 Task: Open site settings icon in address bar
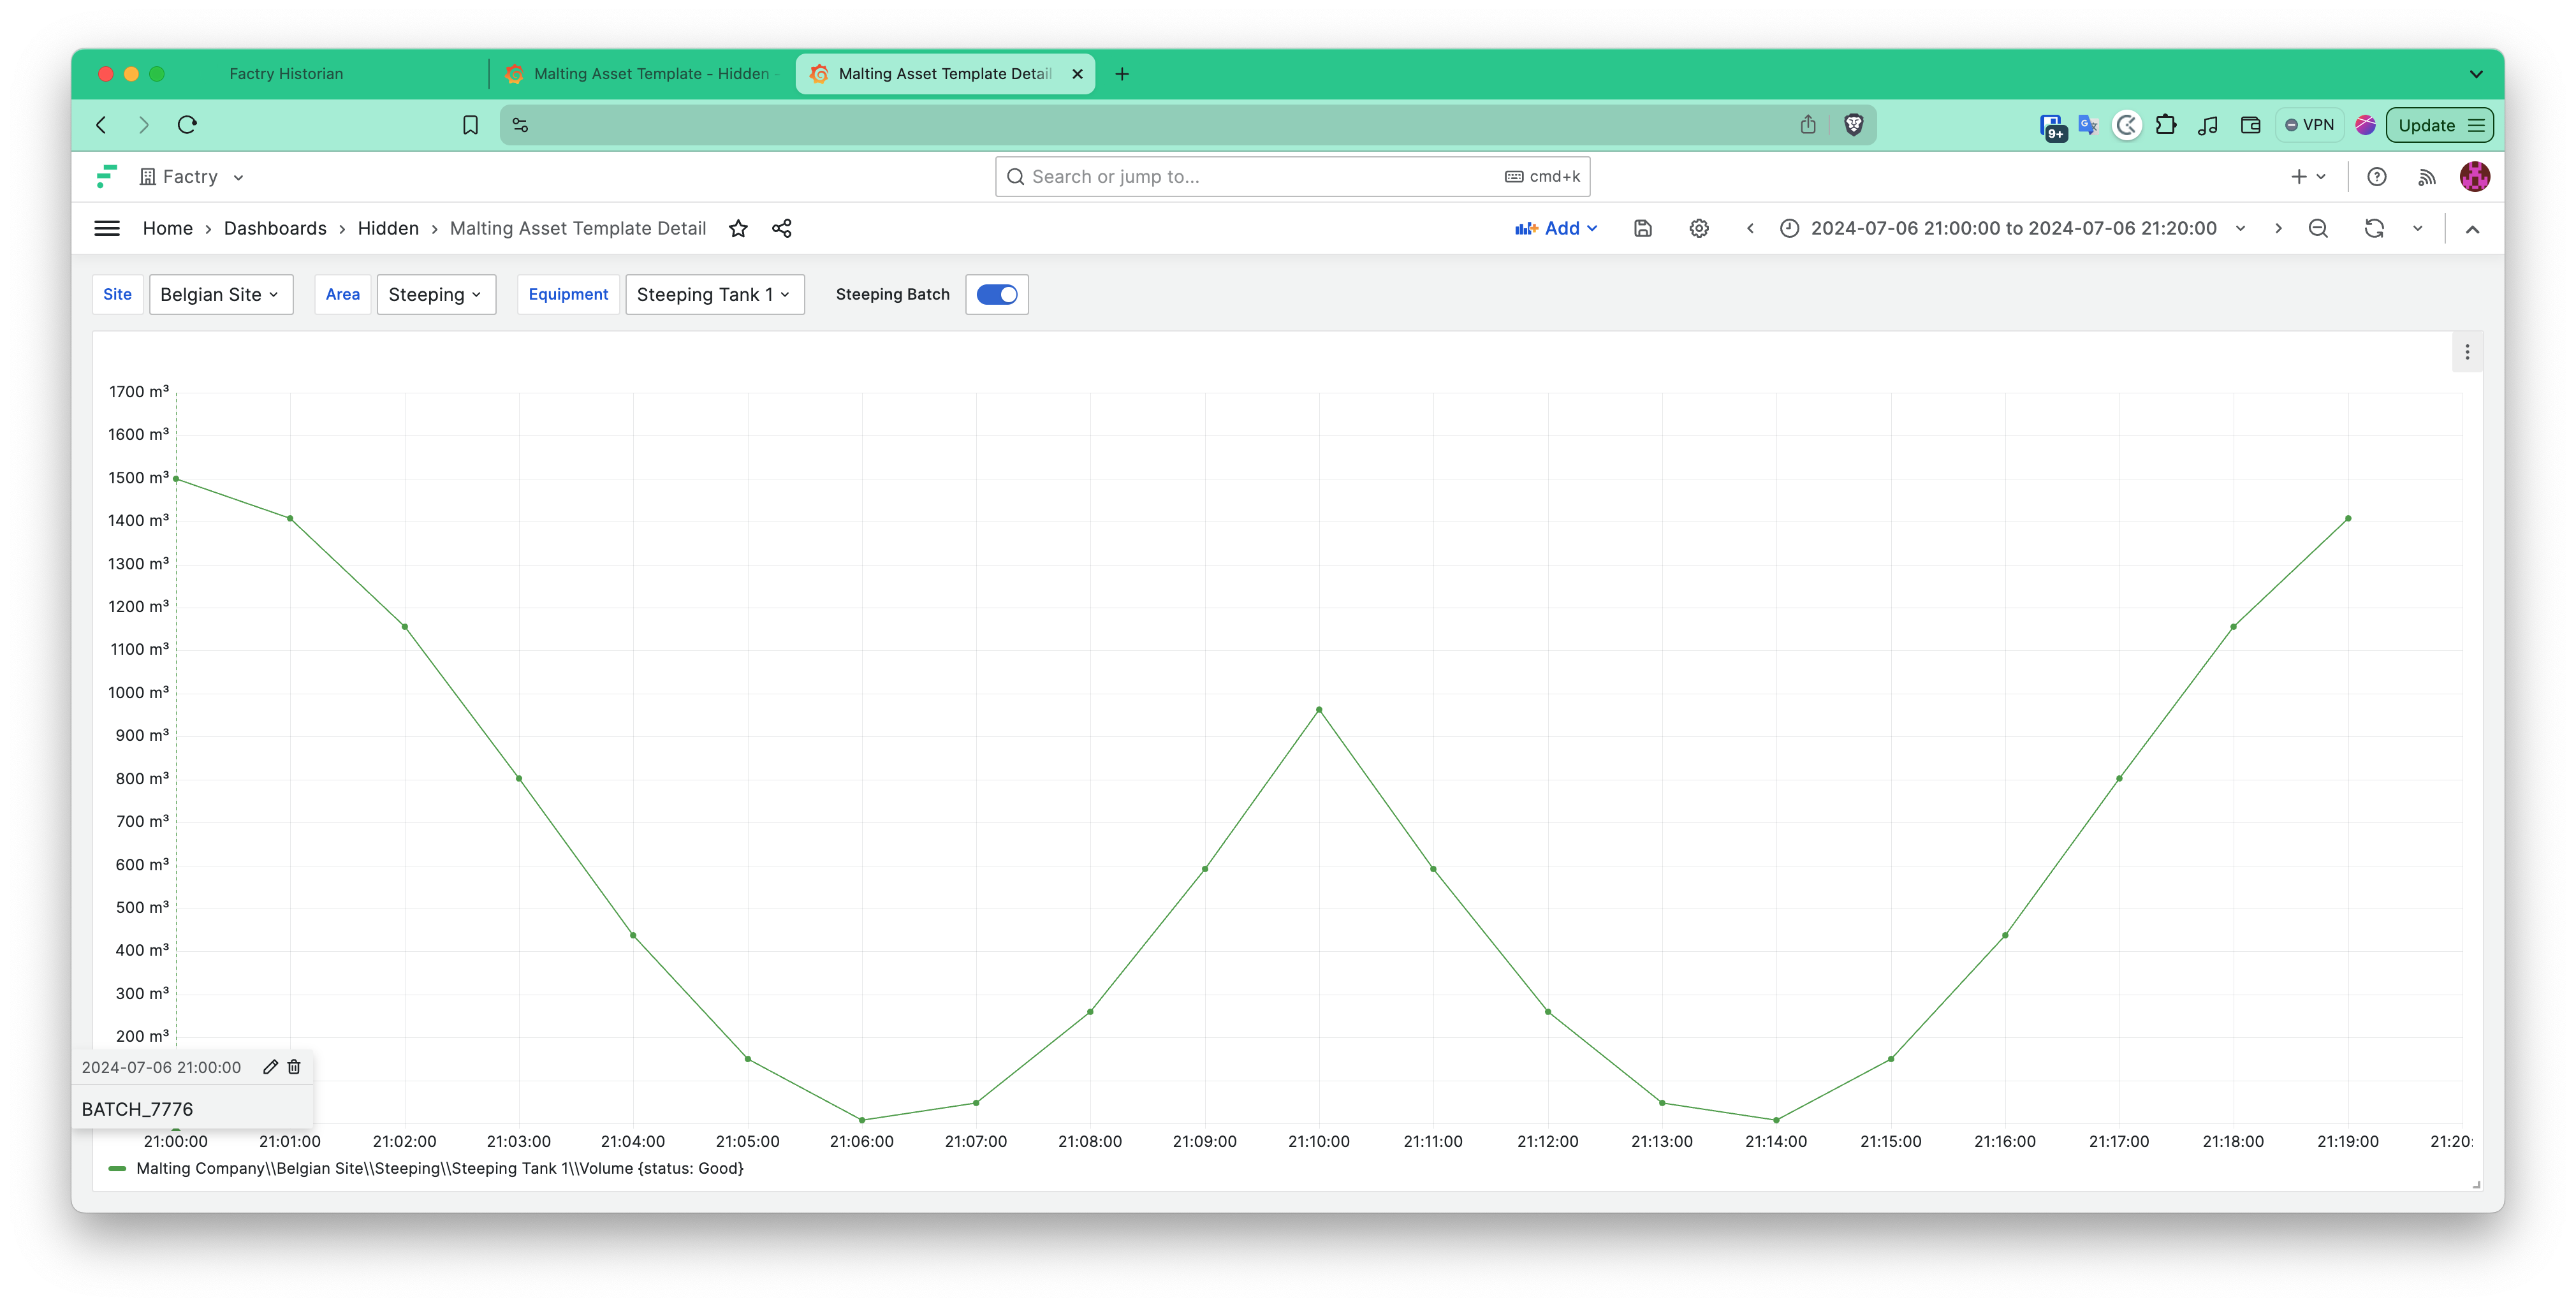(x=520, y=125)
